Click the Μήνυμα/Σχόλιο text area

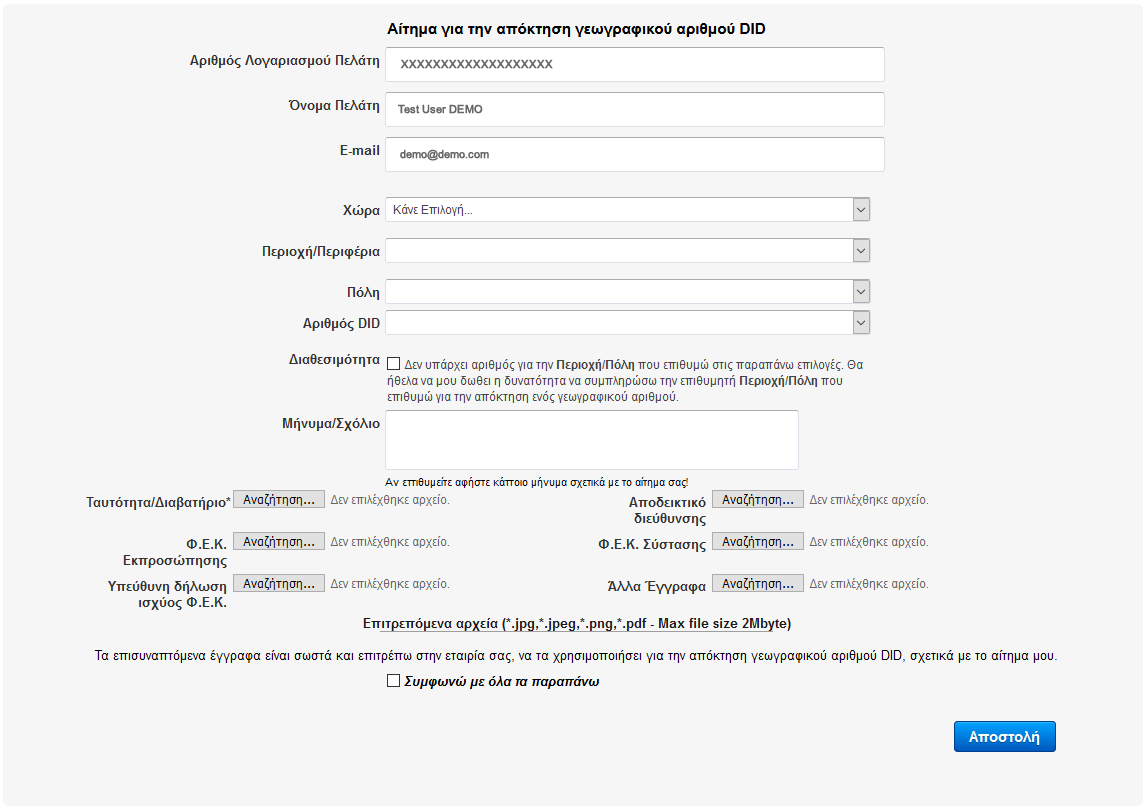coord(592,440)
